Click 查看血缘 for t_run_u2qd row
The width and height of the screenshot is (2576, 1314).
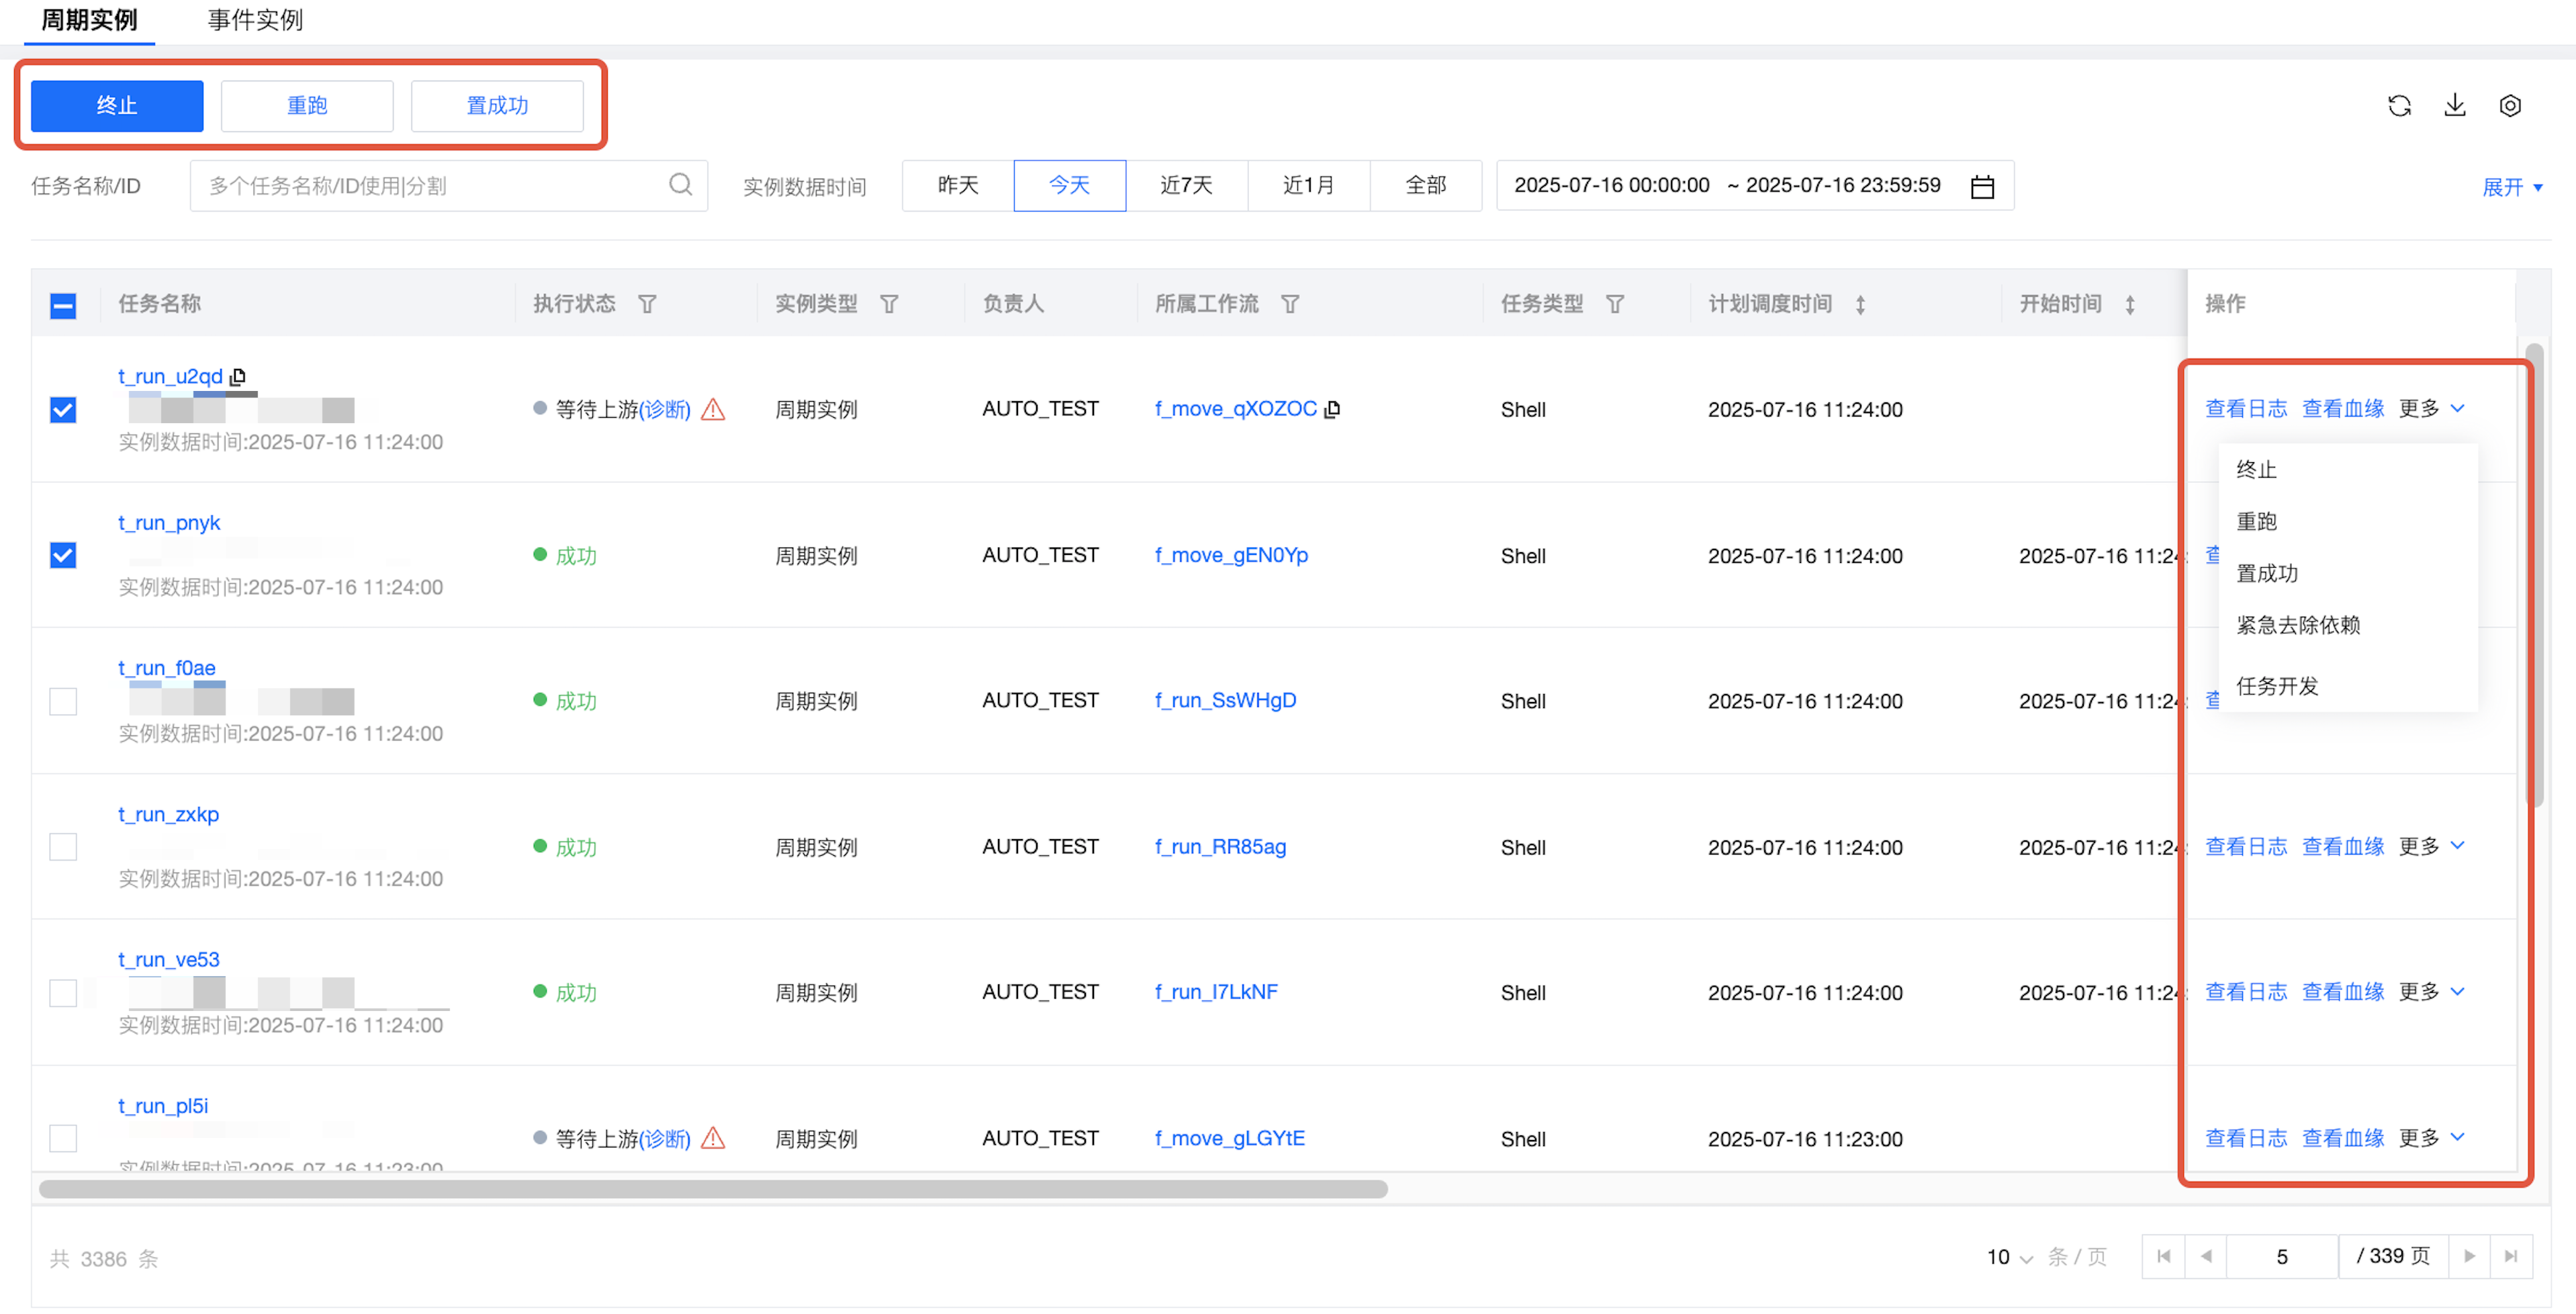click(x=2343, y=408)
